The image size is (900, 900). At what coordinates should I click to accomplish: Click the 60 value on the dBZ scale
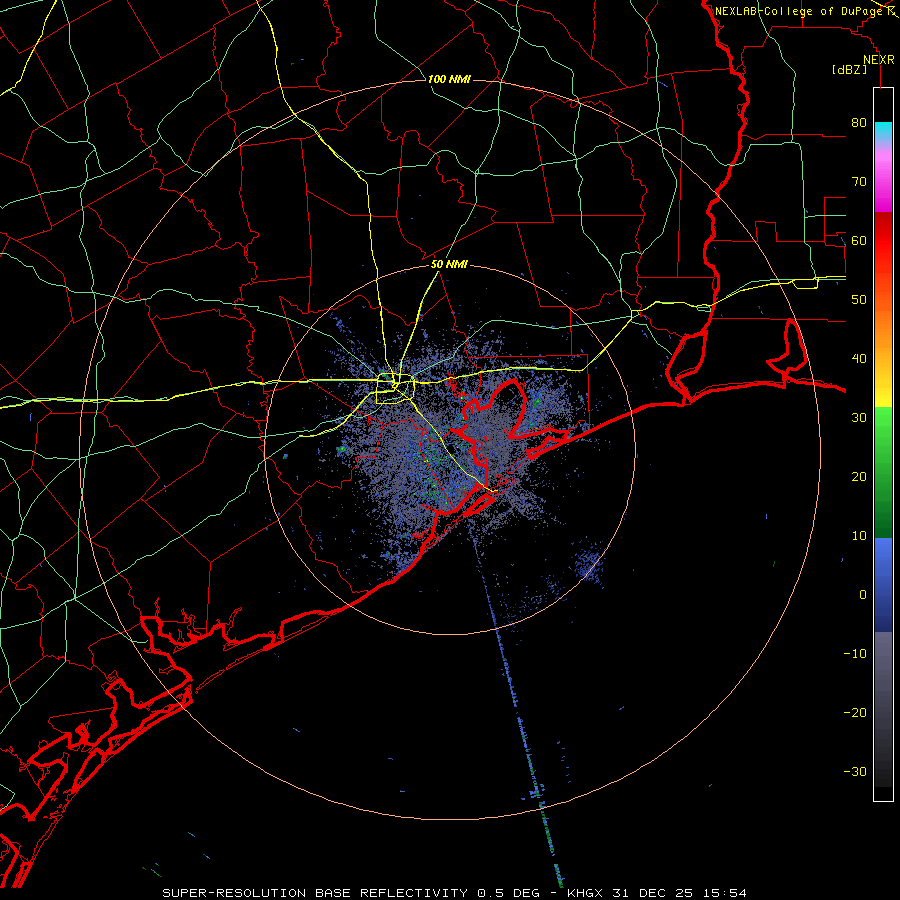click(859, 240)
